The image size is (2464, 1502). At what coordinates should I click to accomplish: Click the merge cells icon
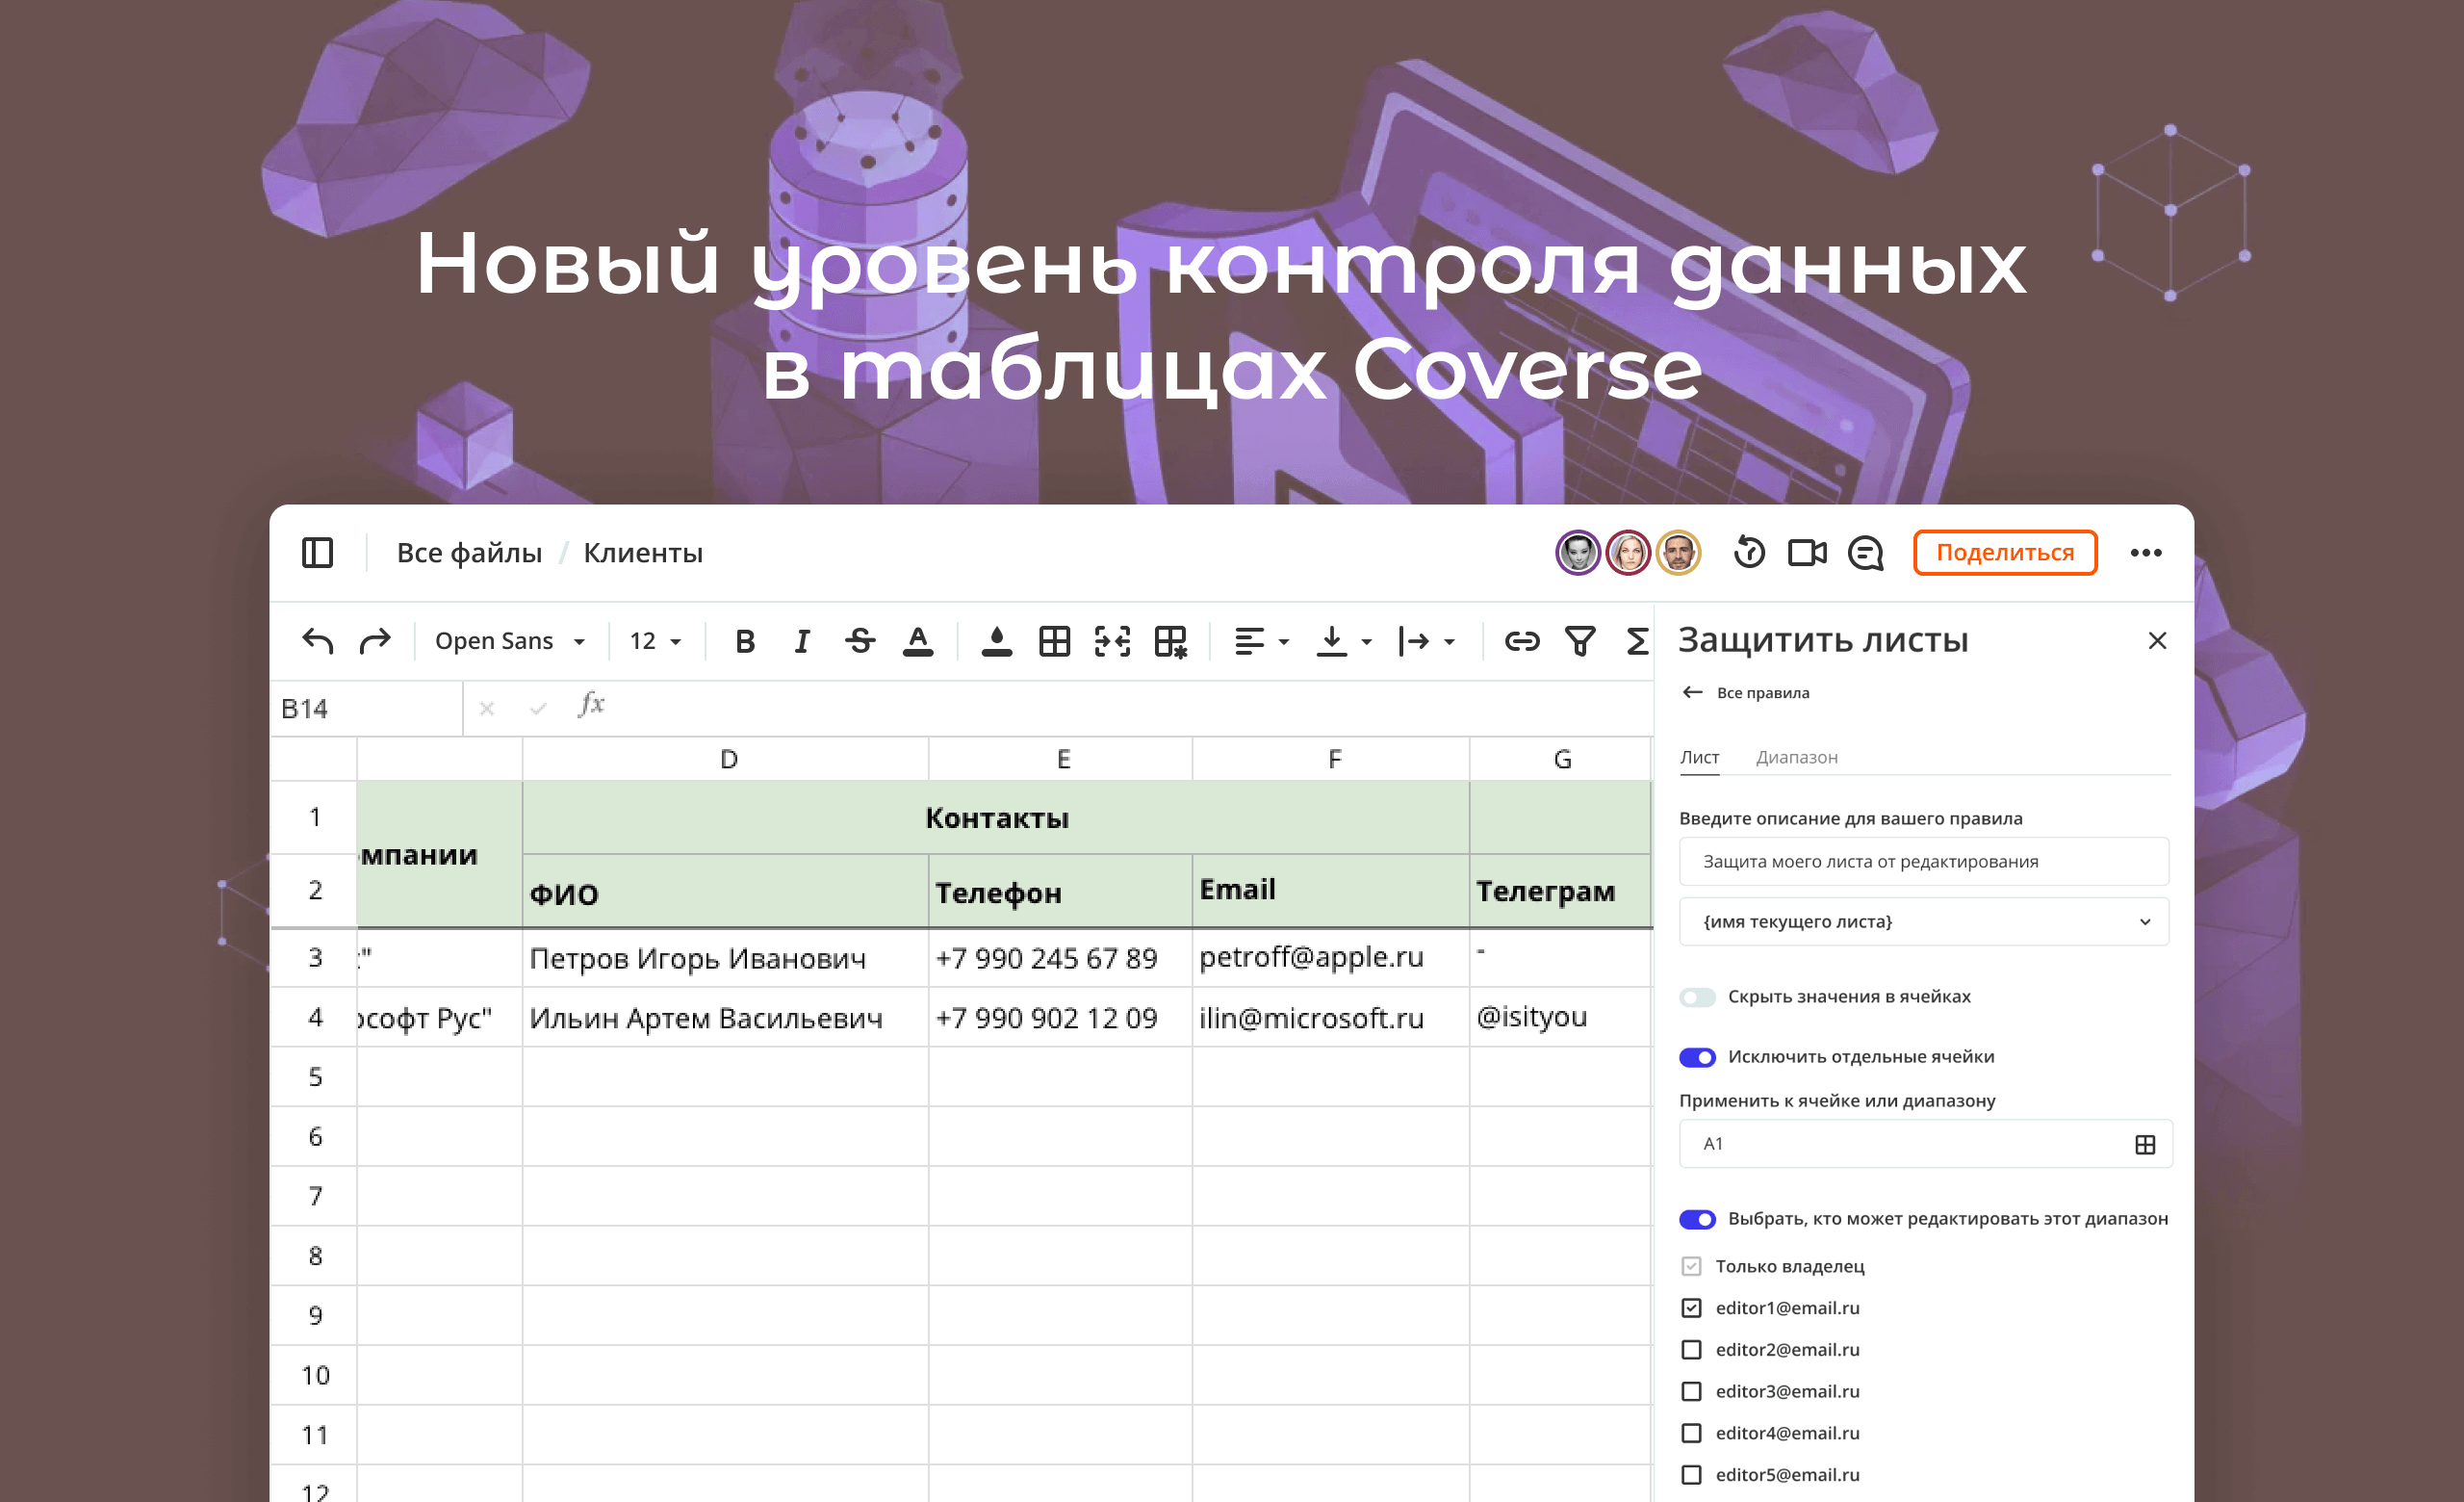tap(1112, 641)
